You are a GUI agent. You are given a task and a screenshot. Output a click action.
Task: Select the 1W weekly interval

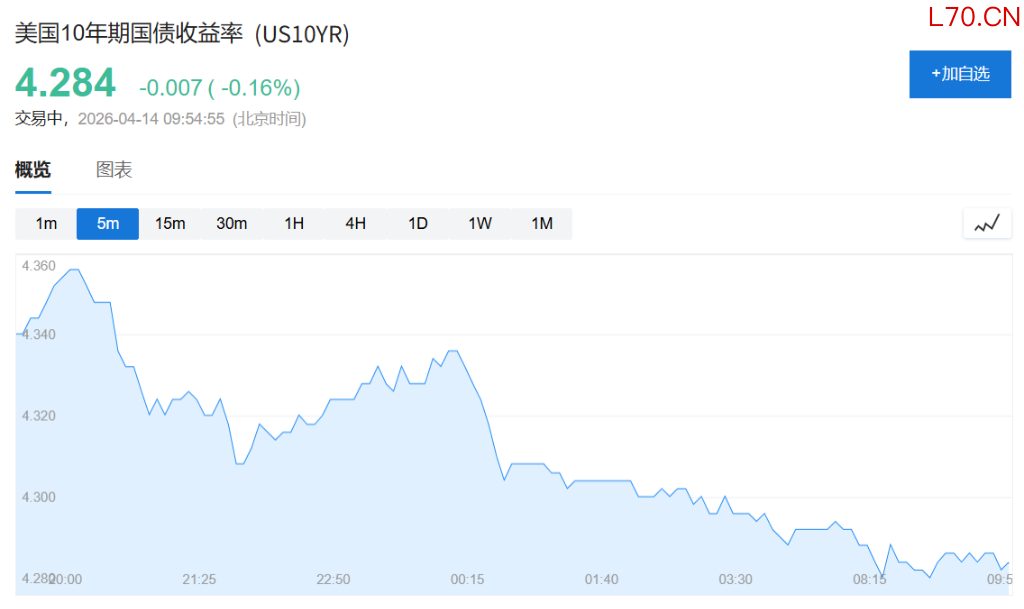coord(480,224)
